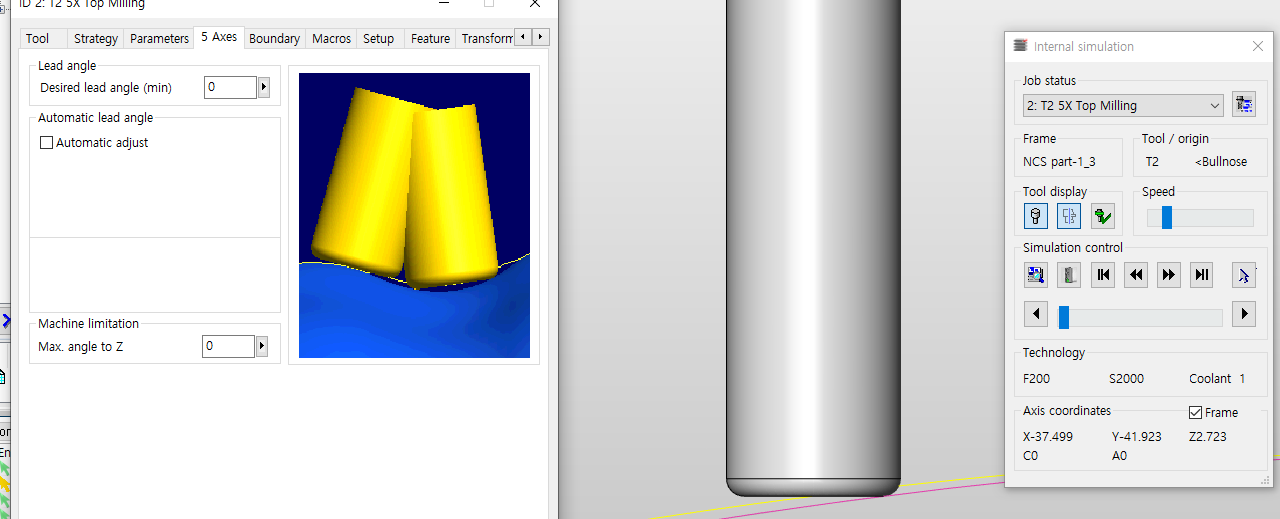Toggle solid tool display icon
1280x519 pixels.
(x=1036, y=215)
